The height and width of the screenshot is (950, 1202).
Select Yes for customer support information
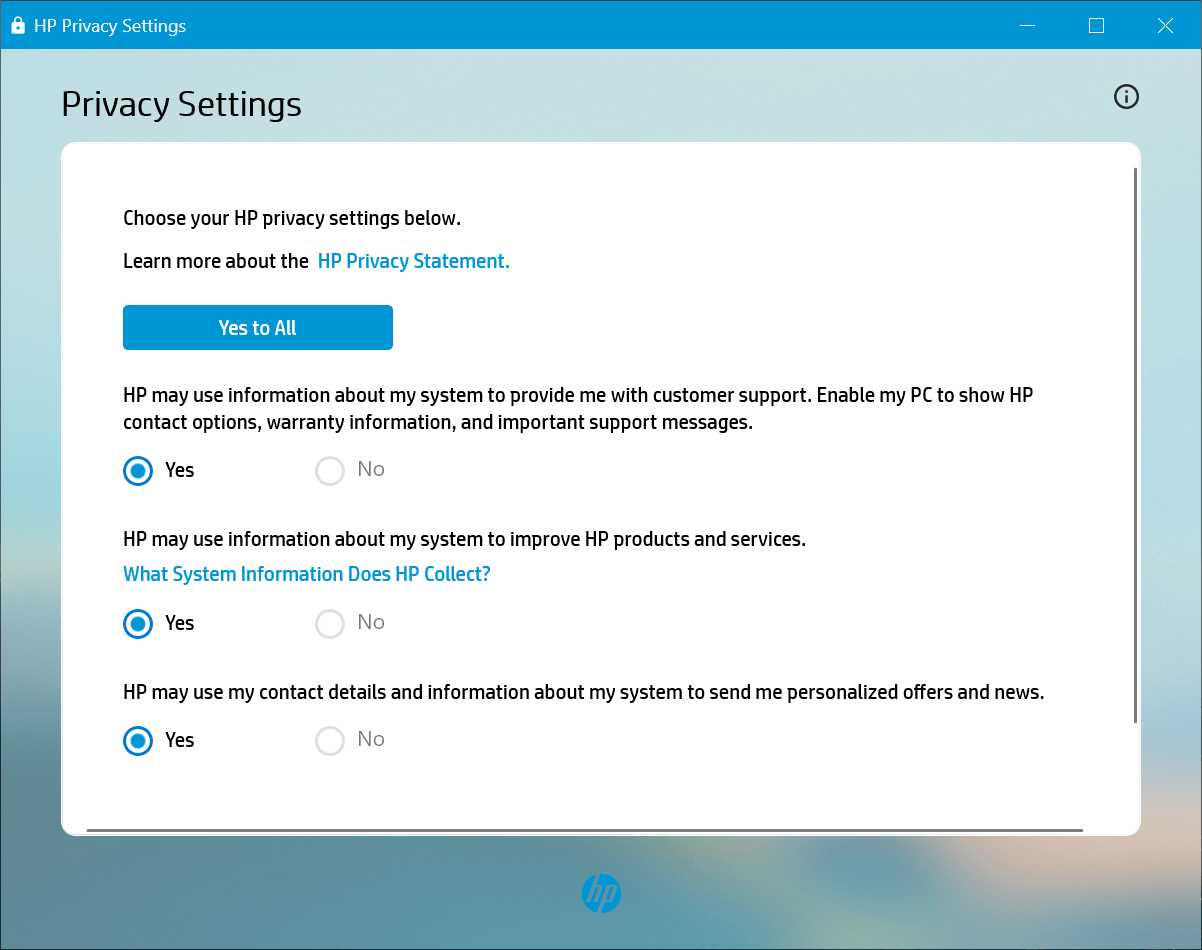point(138,470)
